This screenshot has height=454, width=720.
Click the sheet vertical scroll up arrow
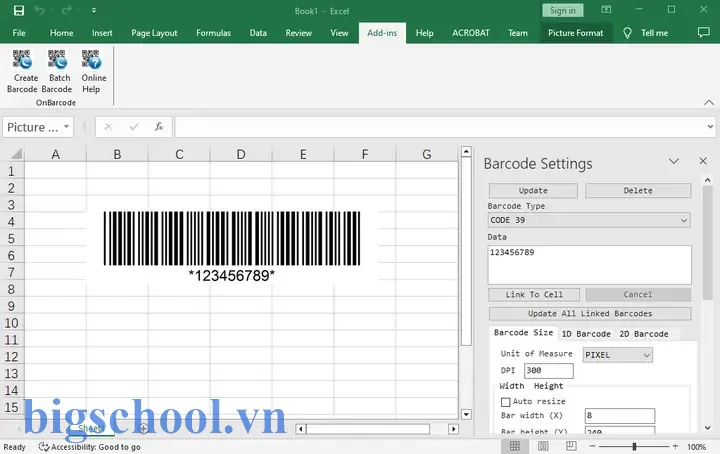pos(466,151)
